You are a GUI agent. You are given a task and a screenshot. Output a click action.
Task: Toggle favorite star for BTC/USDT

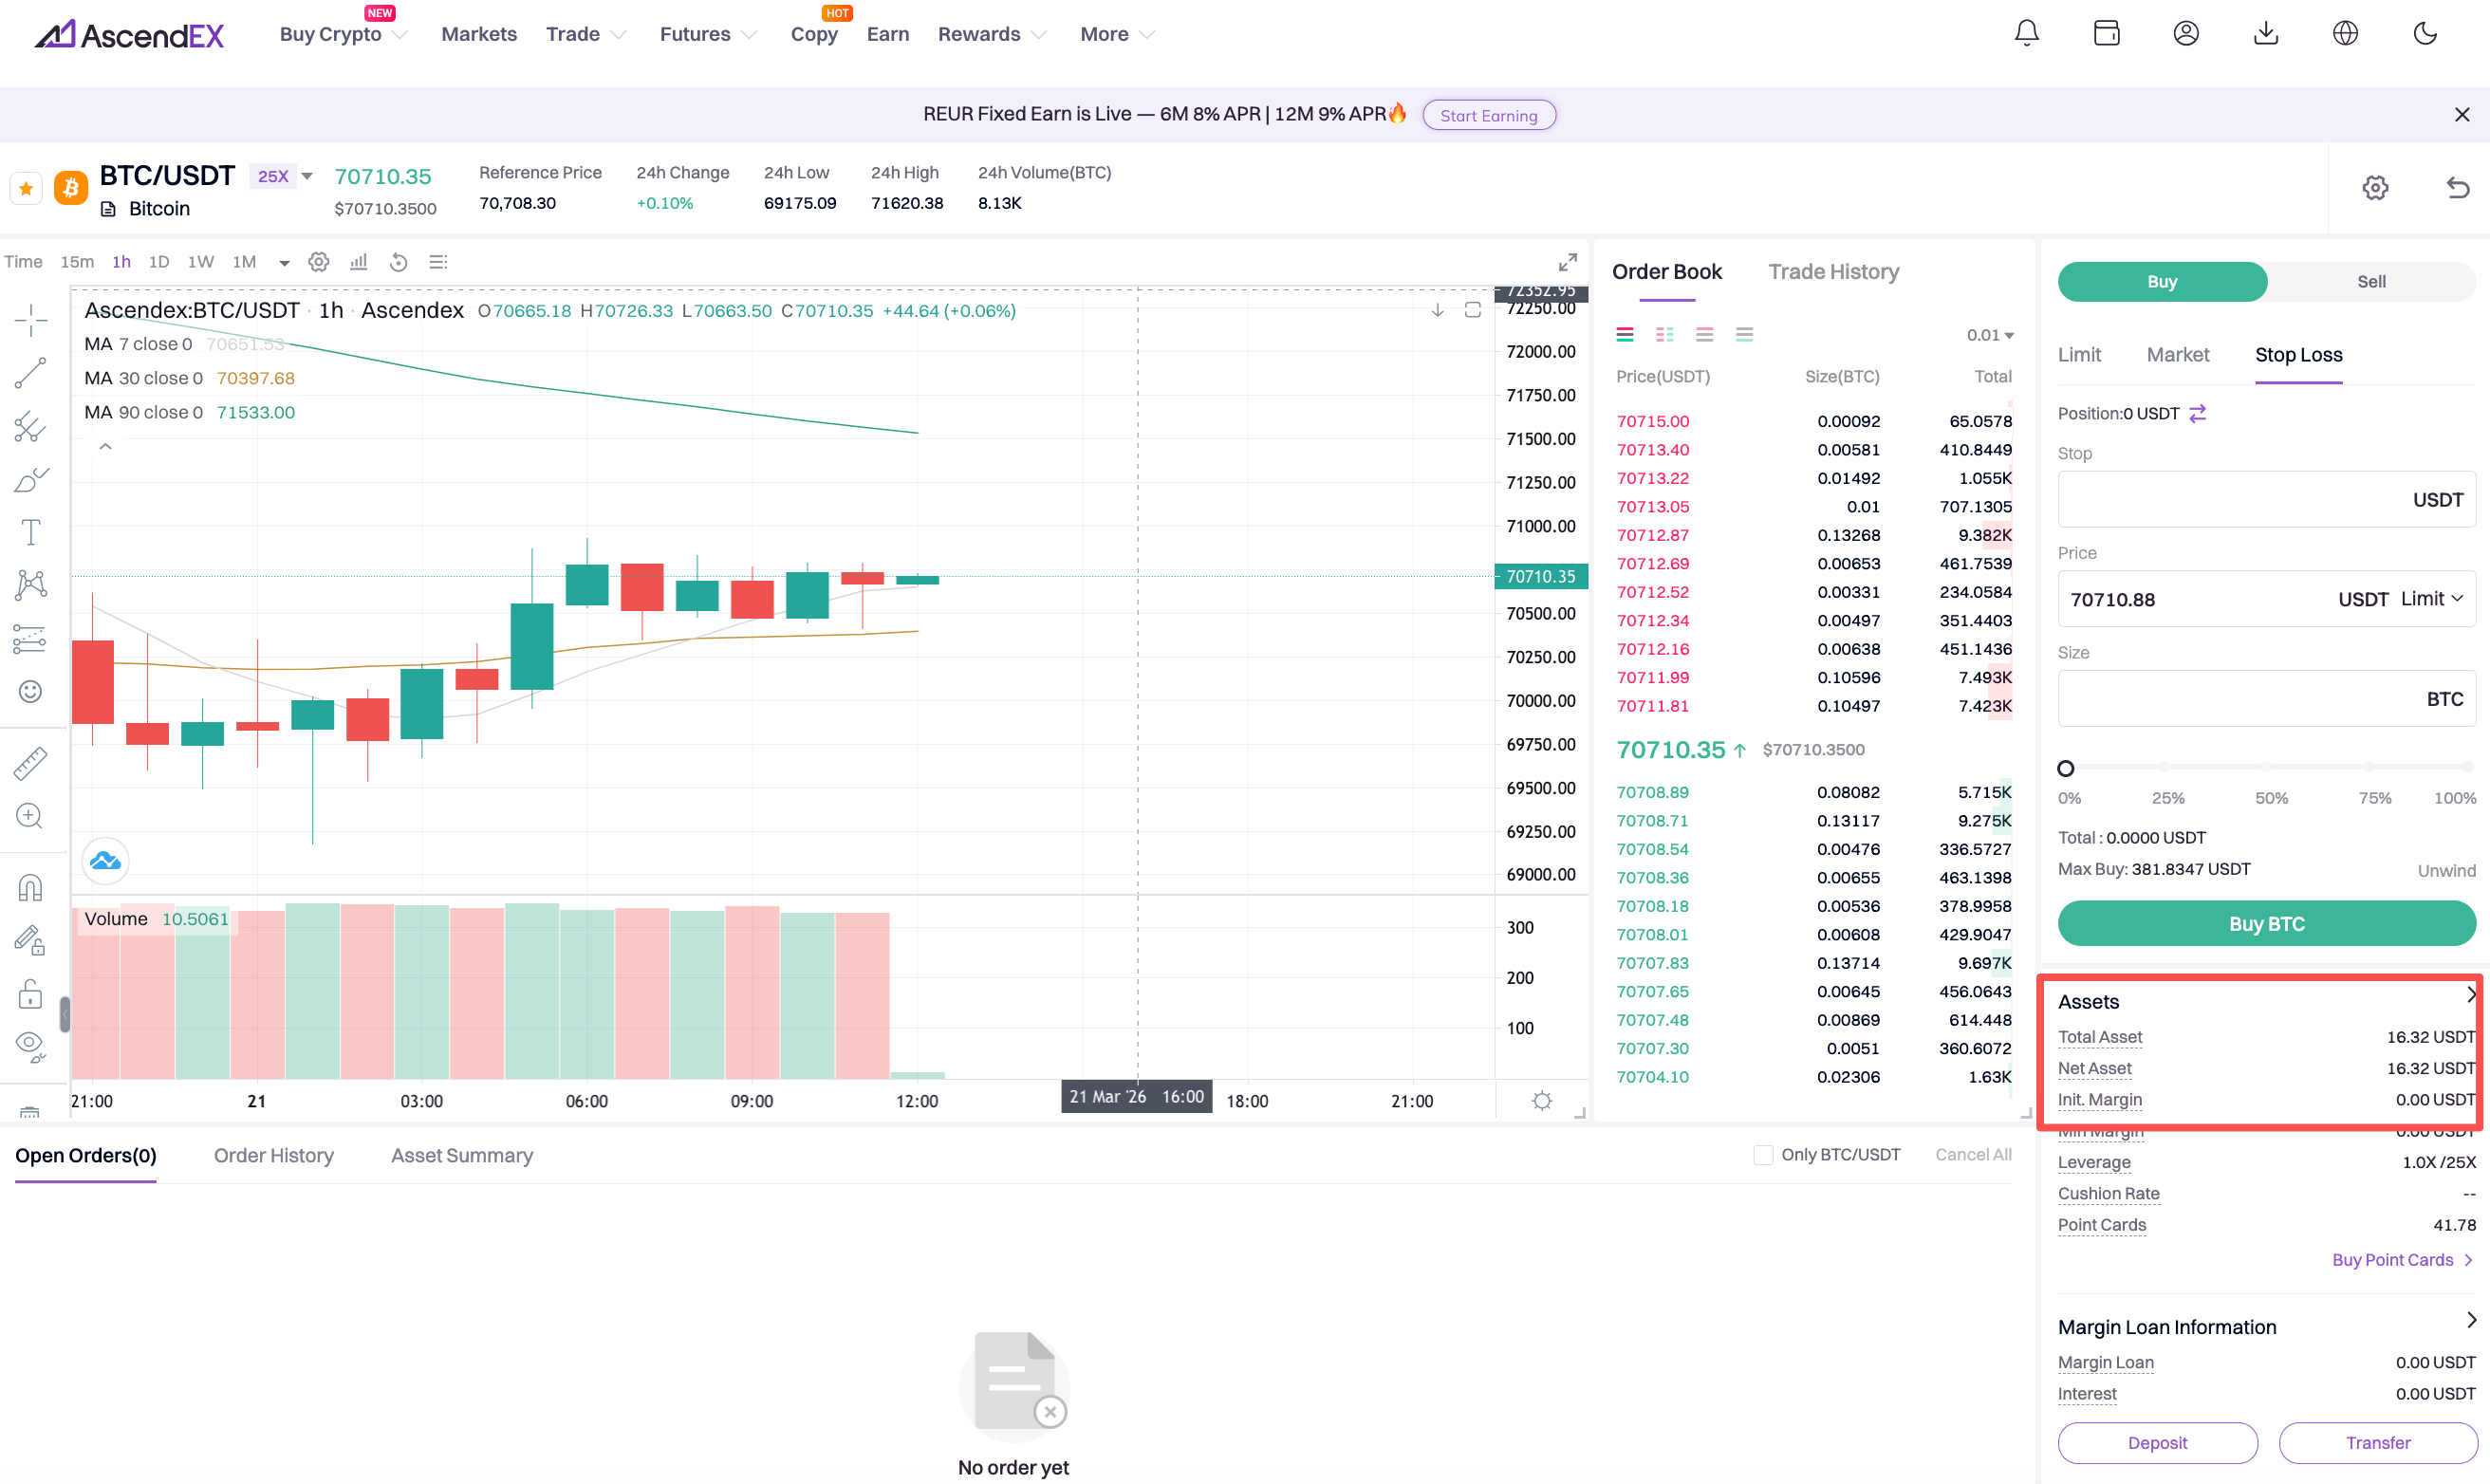pyautogui.click(x=26, y=188)
